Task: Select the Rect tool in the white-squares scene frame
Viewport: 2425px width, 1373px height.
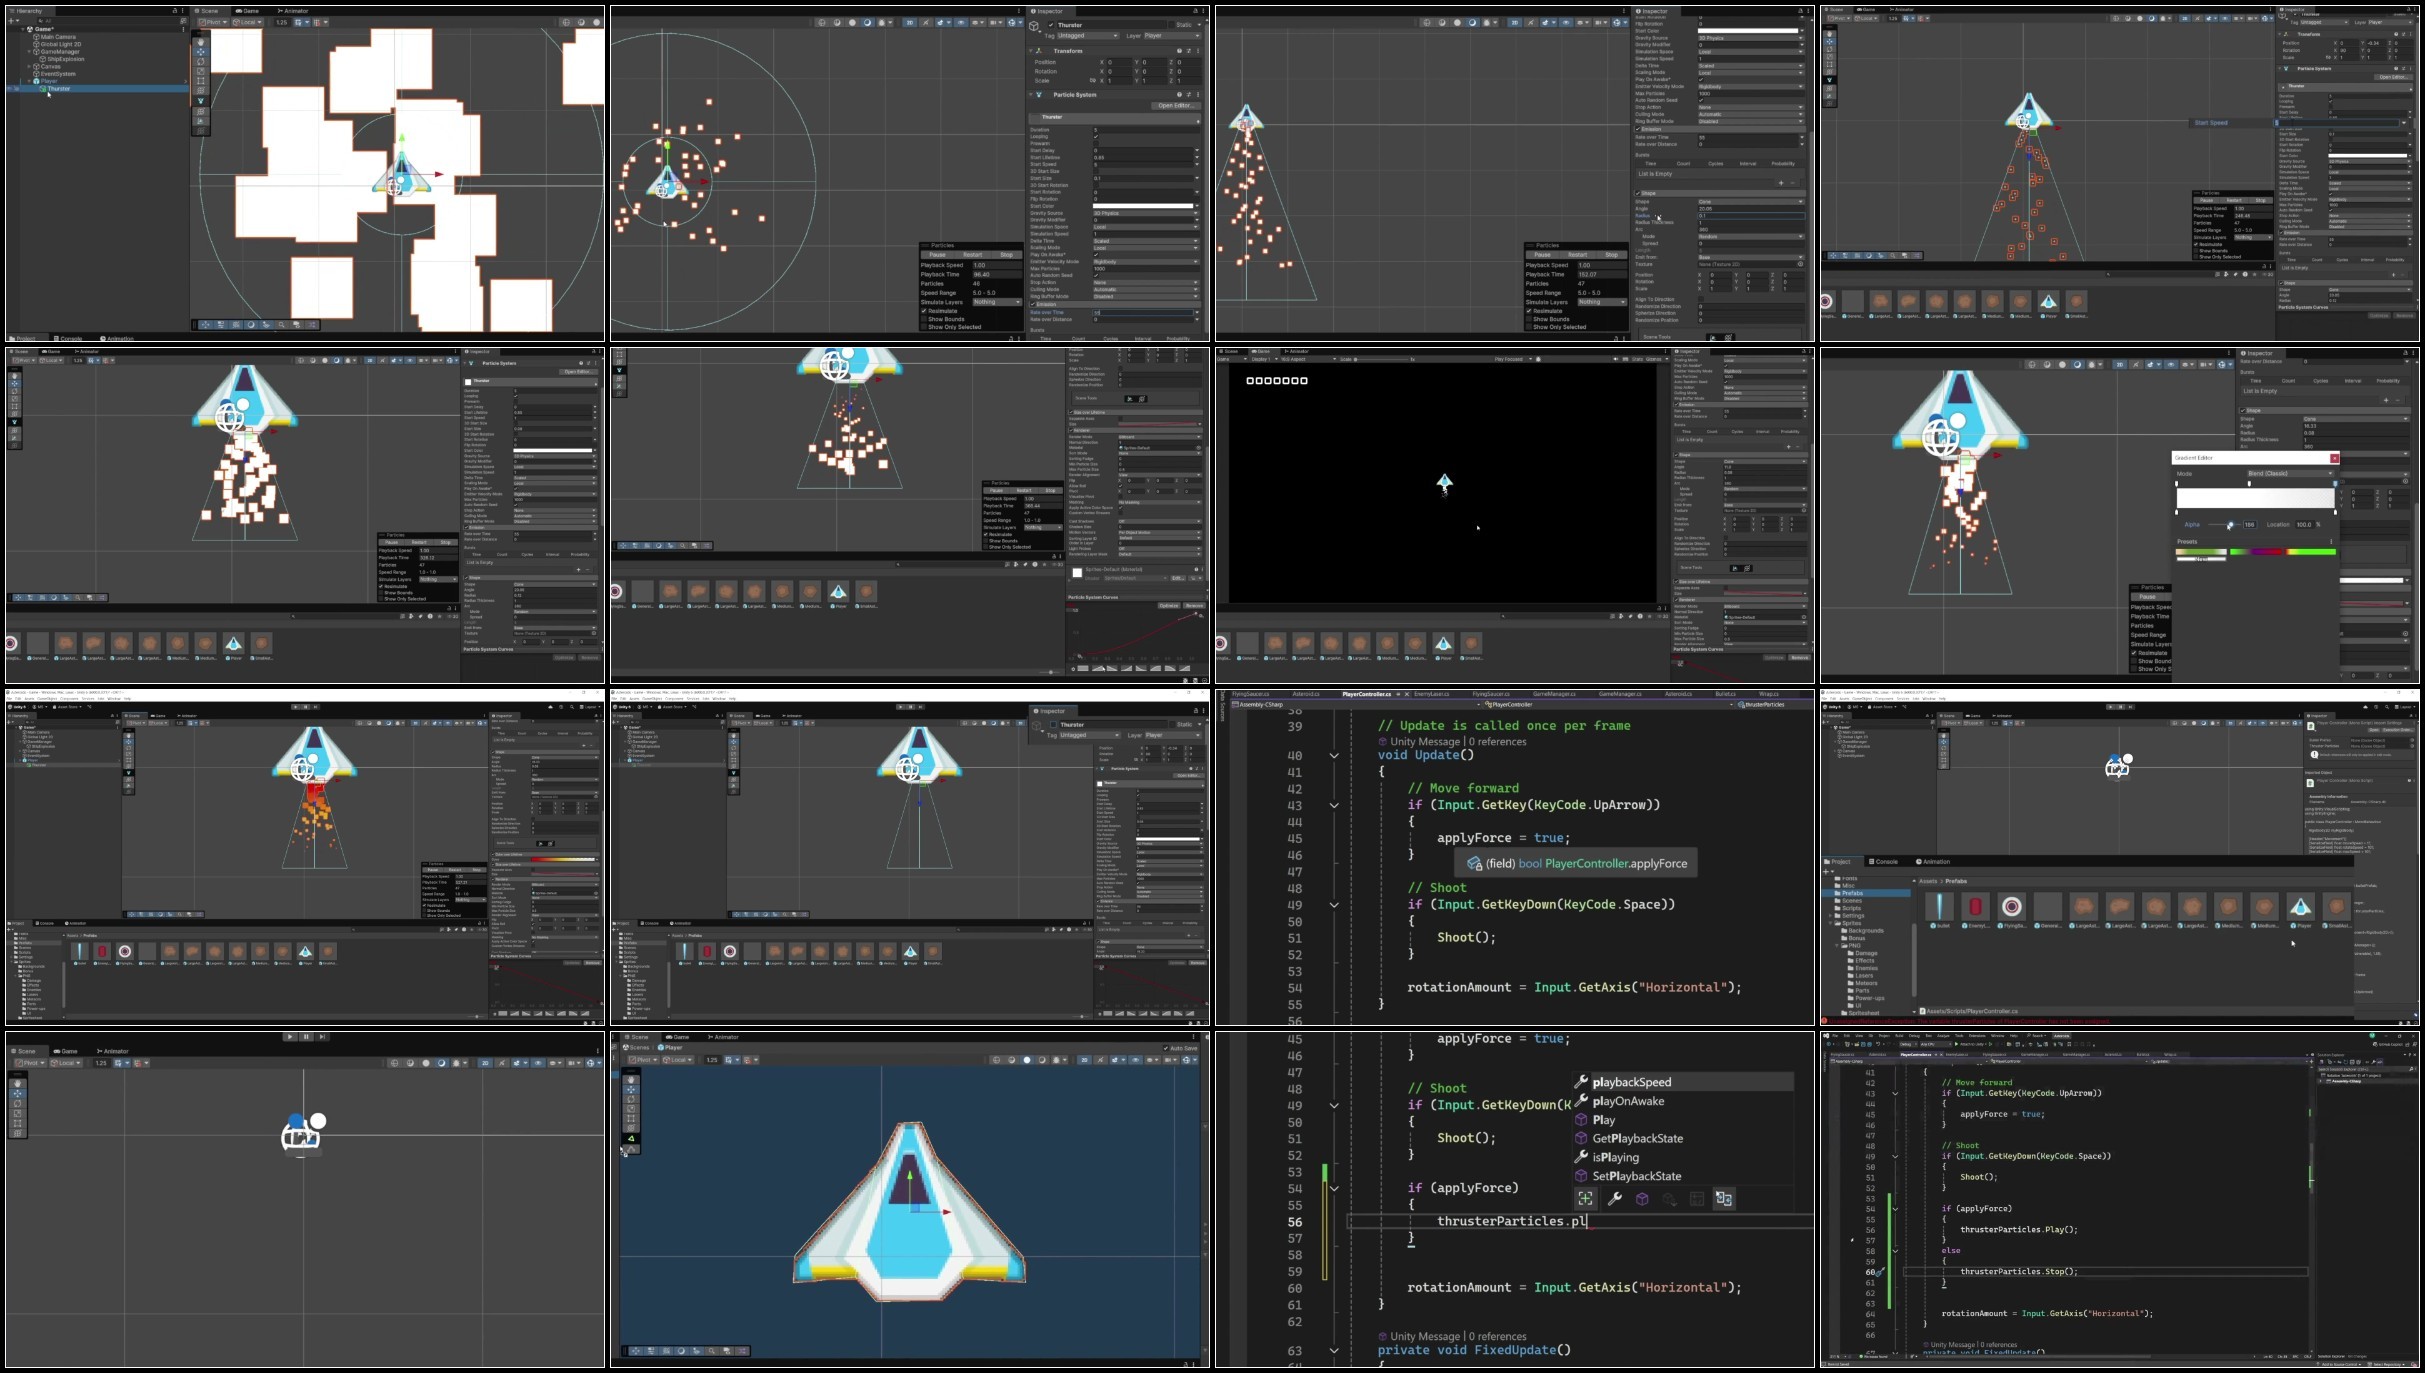Action: 200,81
